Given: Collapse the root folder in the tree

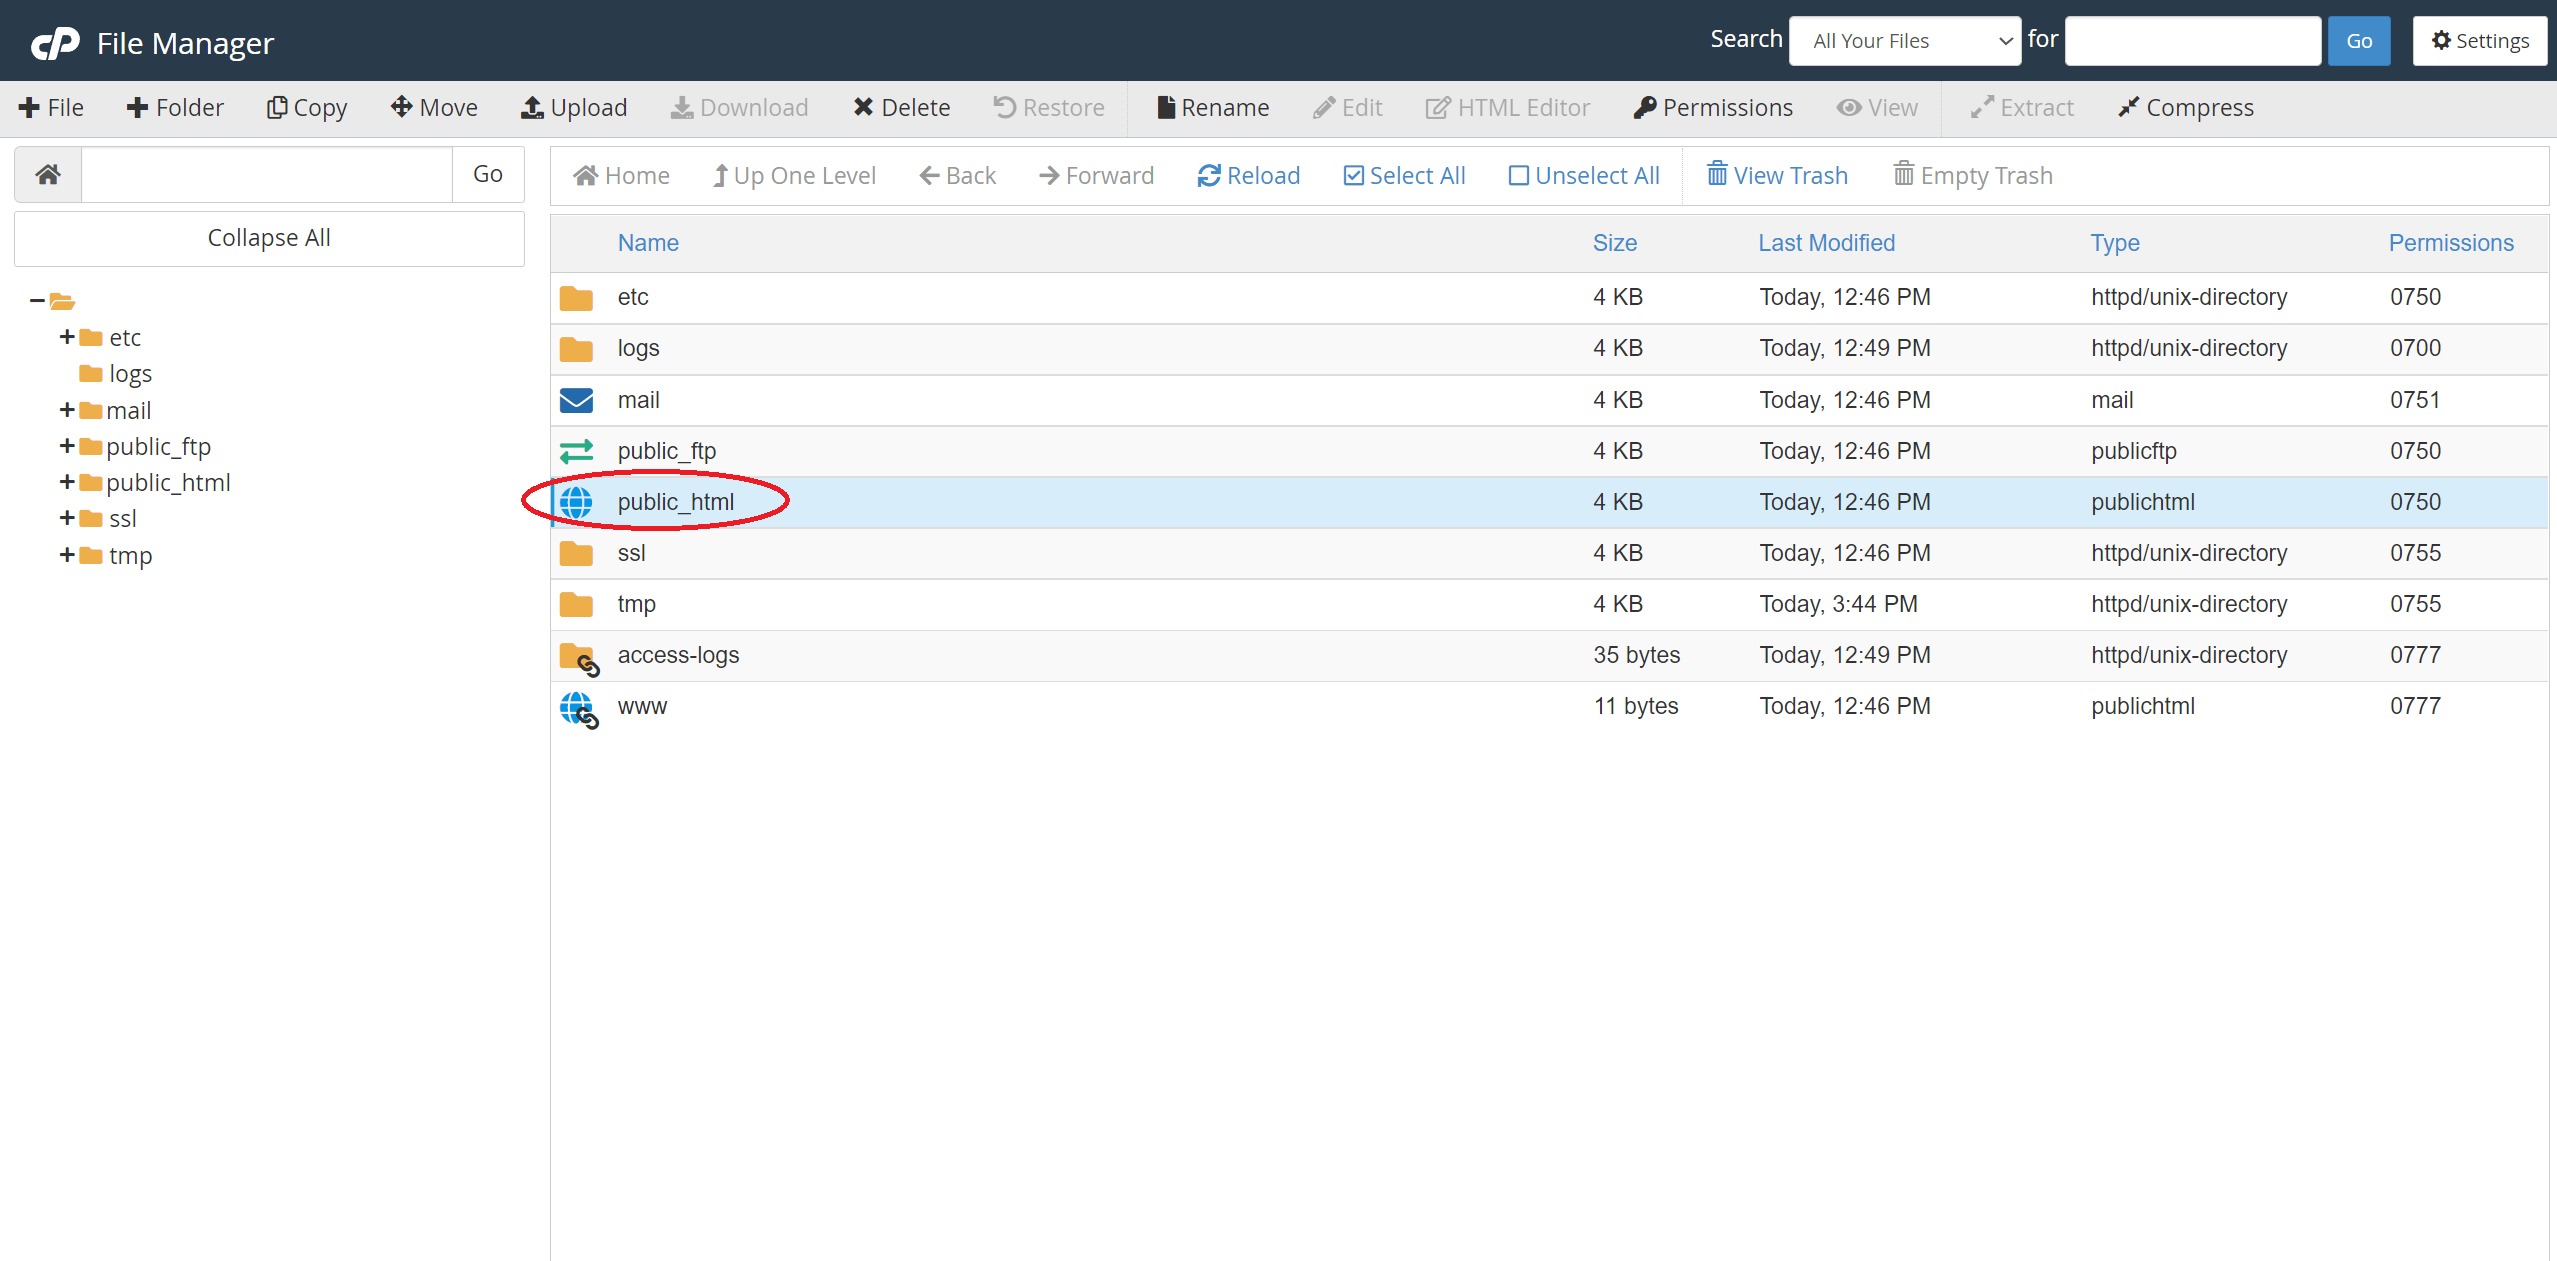Looking at the screenshot, I should tap(37, 300).
